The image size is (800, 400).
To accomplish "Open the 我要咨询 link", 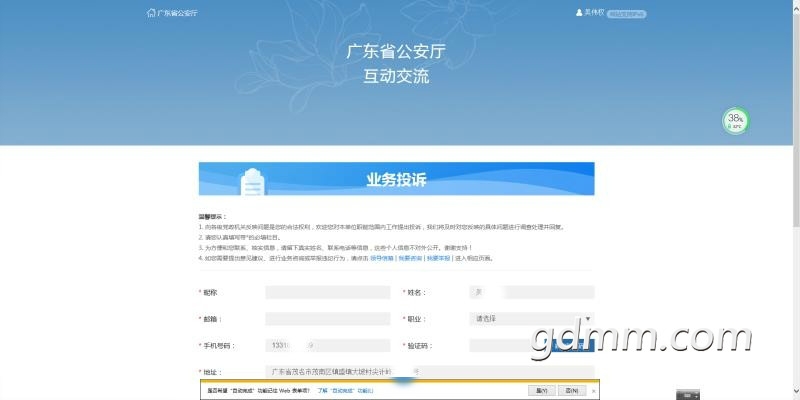I will tap(410, 258).
